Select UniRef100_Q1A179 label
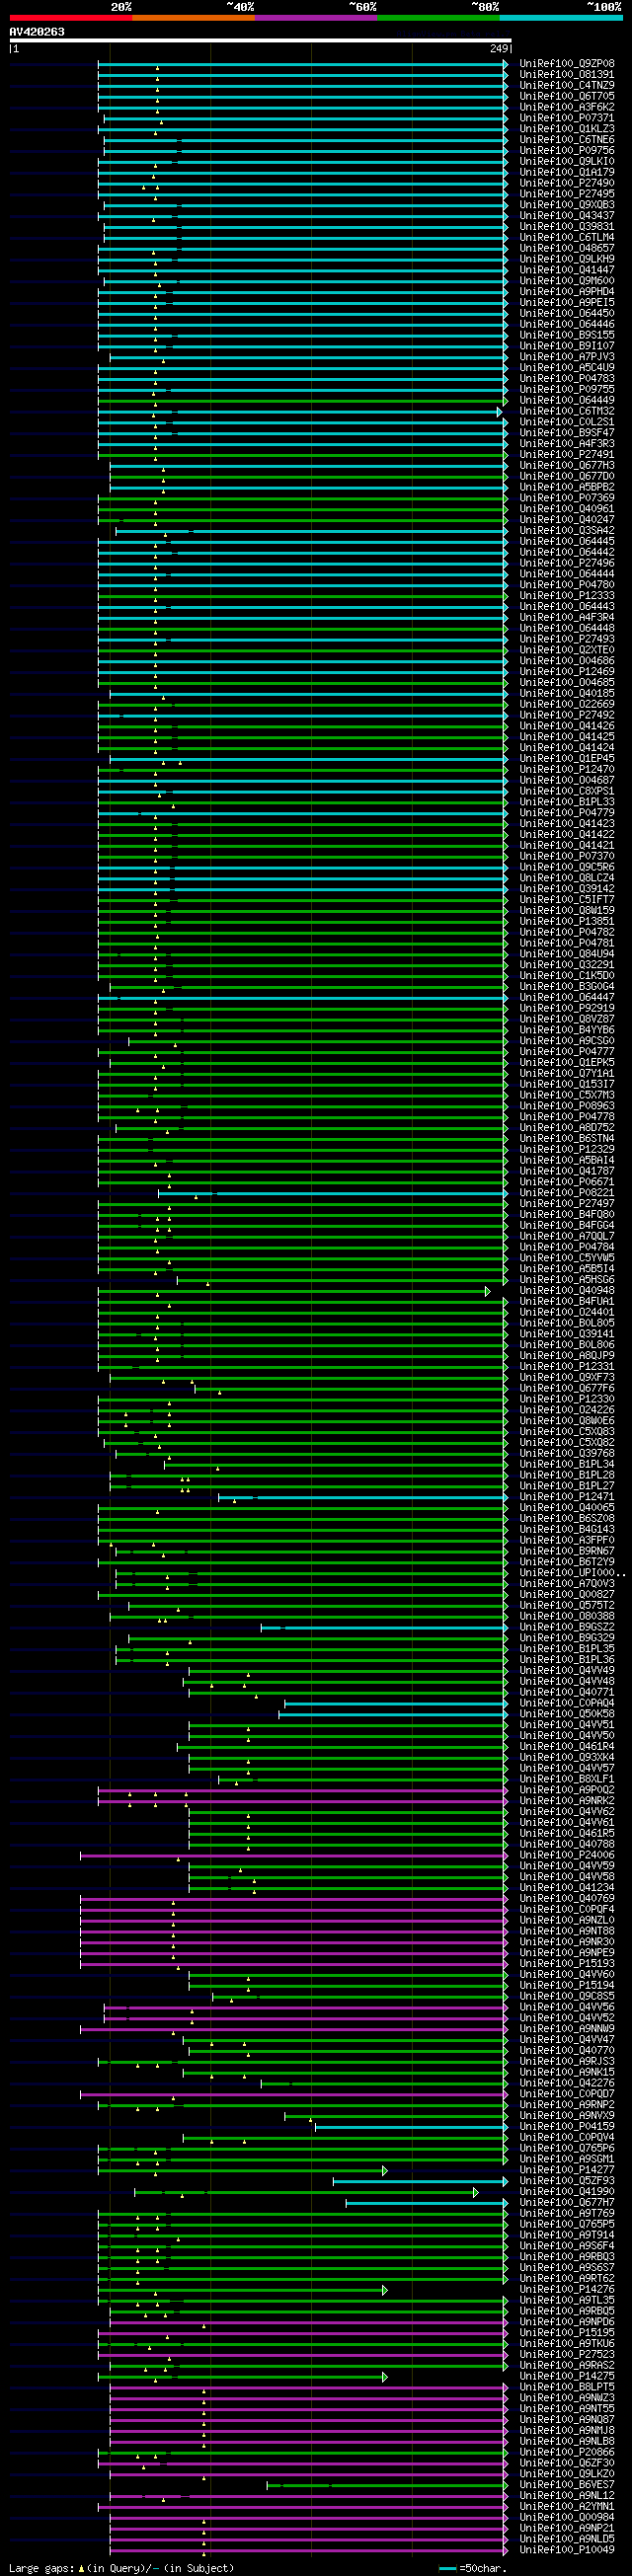This screenshot has height=2576, width=632. 567,172
